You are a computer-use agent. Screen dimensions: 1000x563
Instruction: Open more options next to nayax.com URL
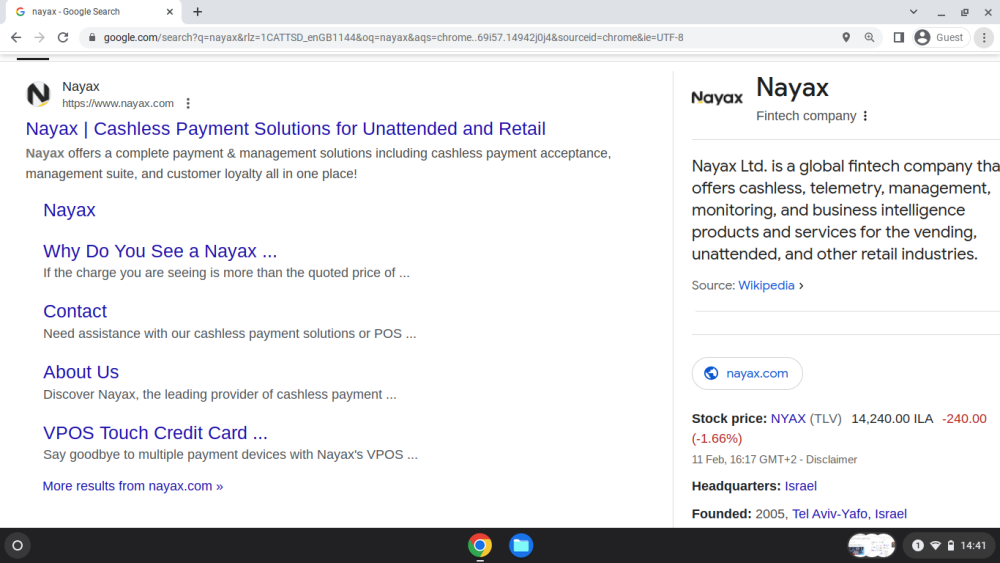(x=188, y=103)
